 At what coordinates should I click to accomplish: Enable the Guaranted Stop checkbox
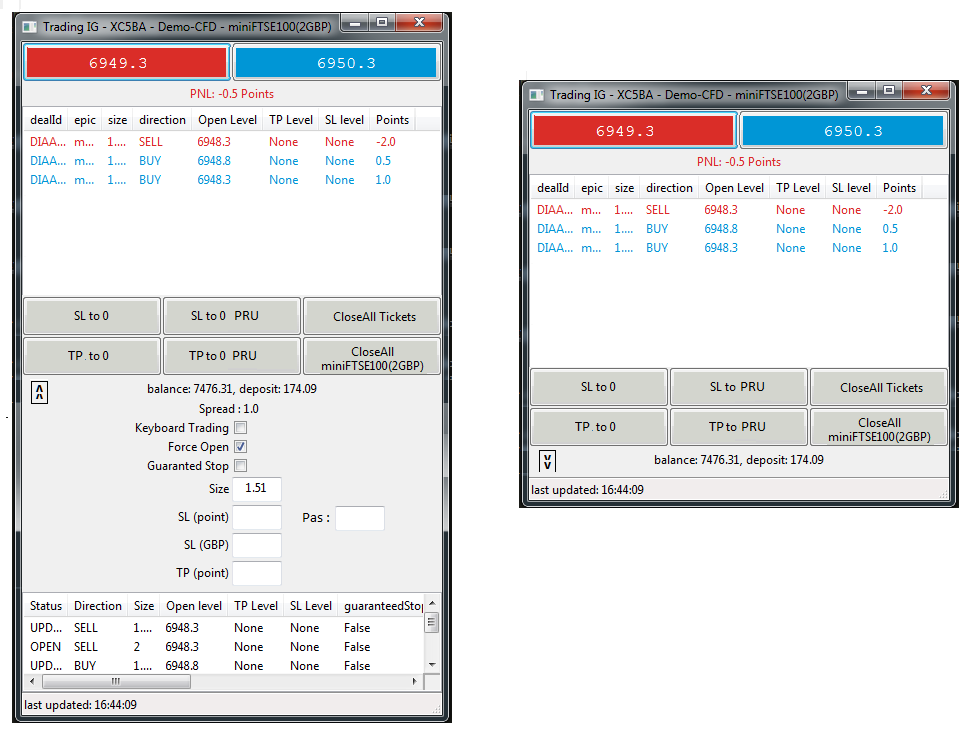241,465
